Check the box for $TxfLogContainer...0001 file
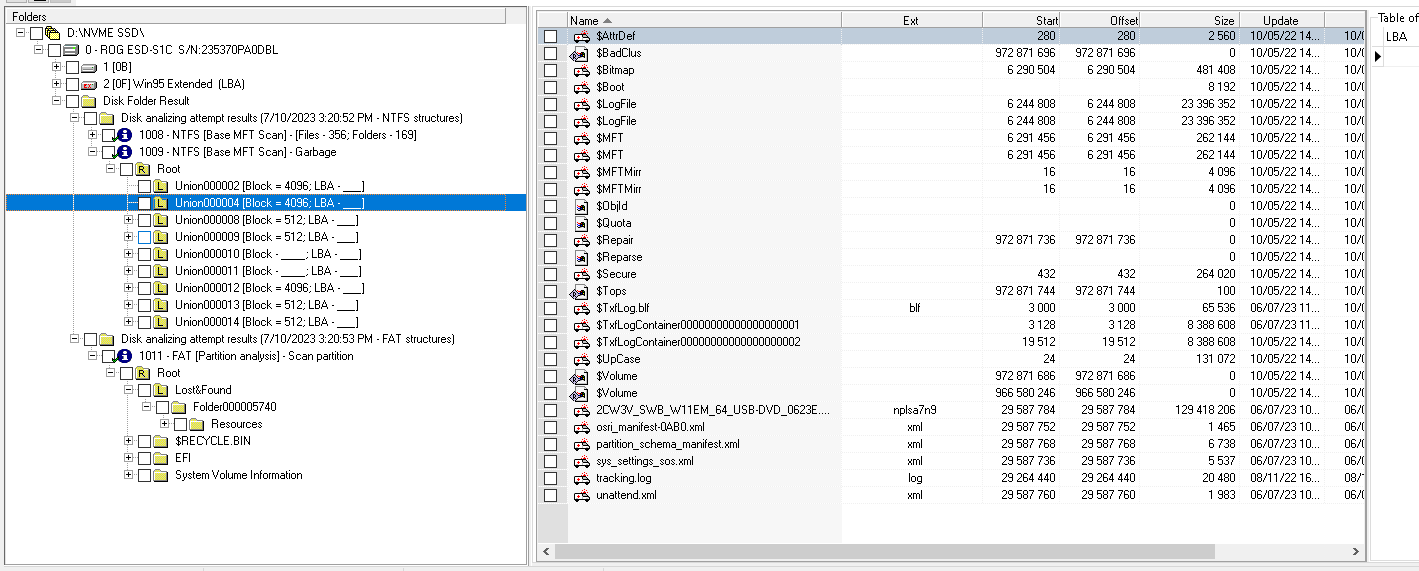1419x571 pixels. pyautogui.click(x=551, y=325)
